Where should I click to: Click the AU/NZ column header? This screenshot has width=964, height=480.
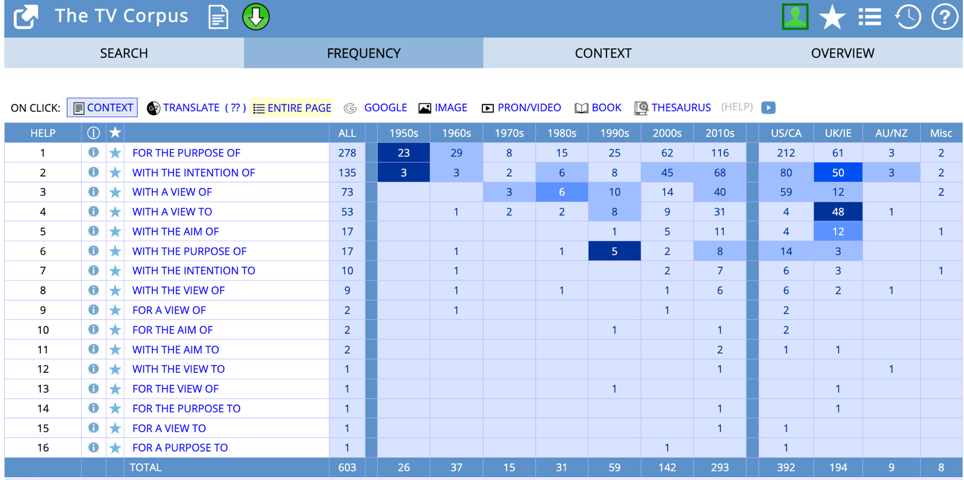[x=891, y=133]
